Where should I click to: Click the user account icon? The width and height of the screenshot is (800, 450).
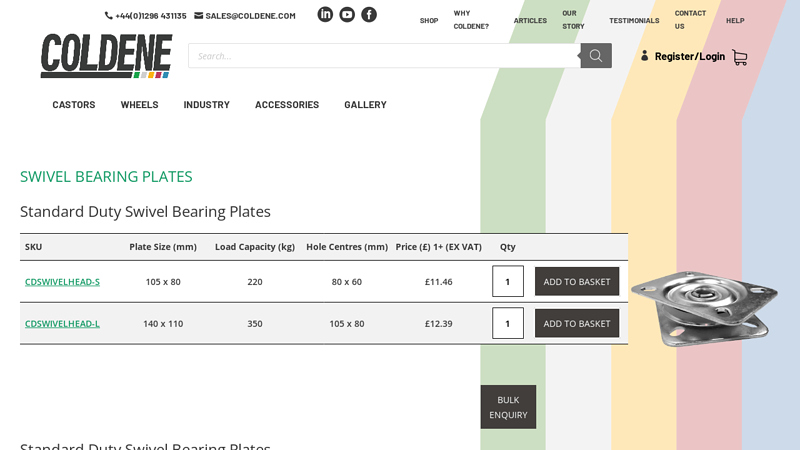[645, 56]
